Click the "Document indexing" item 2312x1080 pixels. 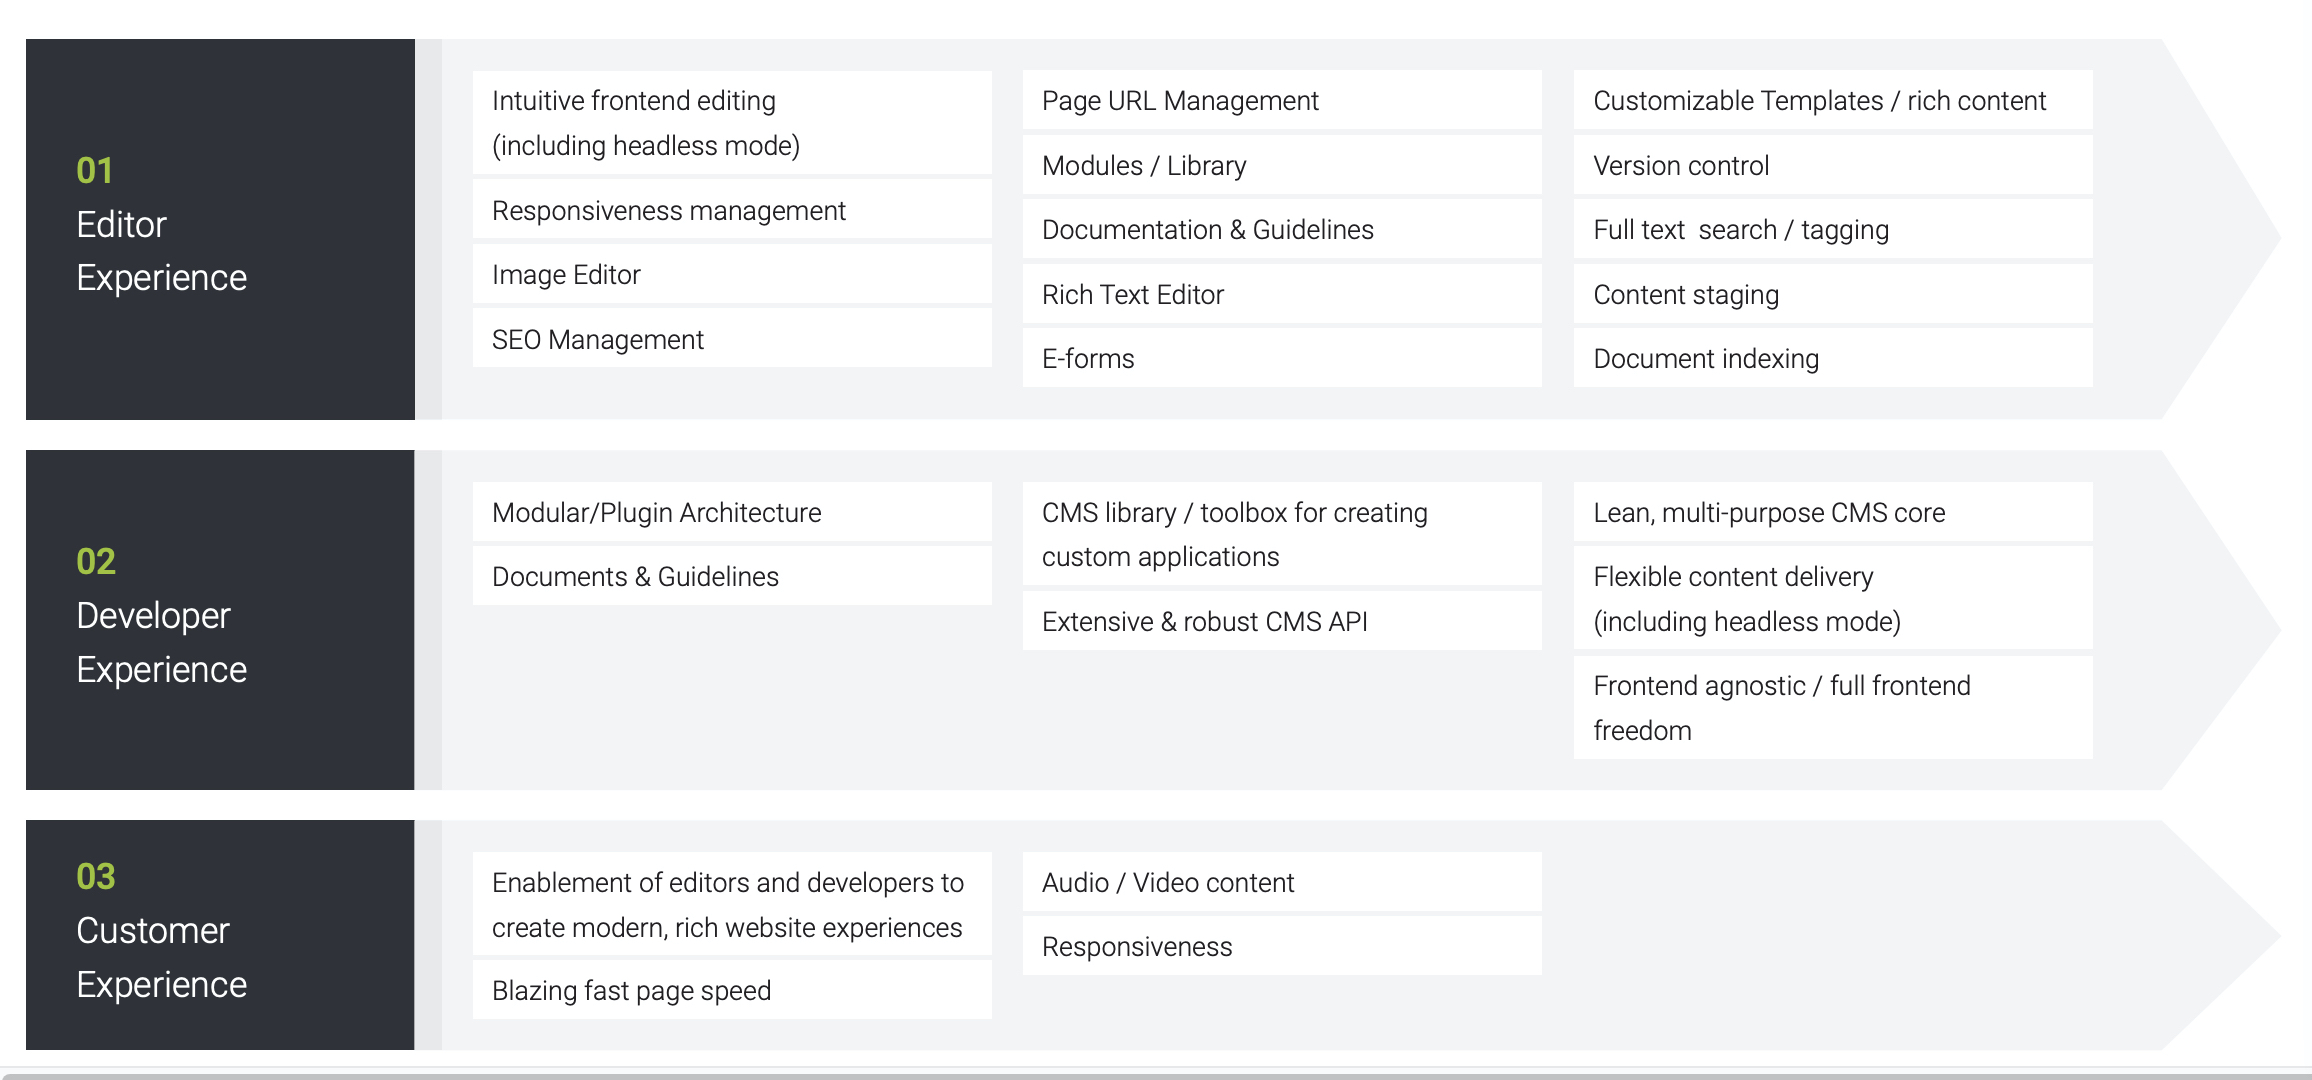point(1833,358)
